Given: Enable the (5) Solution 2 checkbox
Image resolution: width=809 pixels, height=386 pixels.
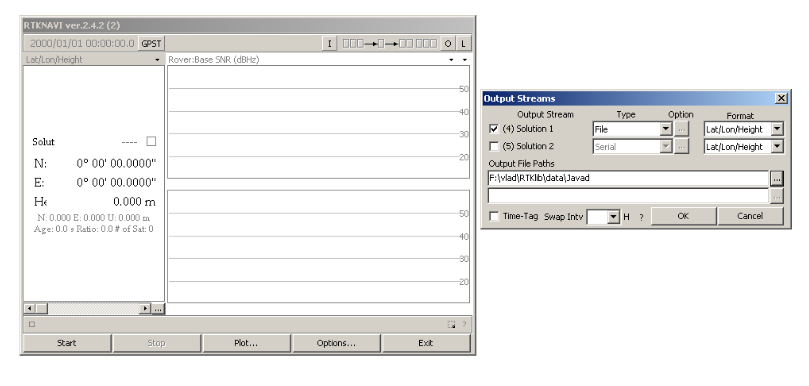Looking at the screenshot, I should pyautogui.click(x=494, y=147).
